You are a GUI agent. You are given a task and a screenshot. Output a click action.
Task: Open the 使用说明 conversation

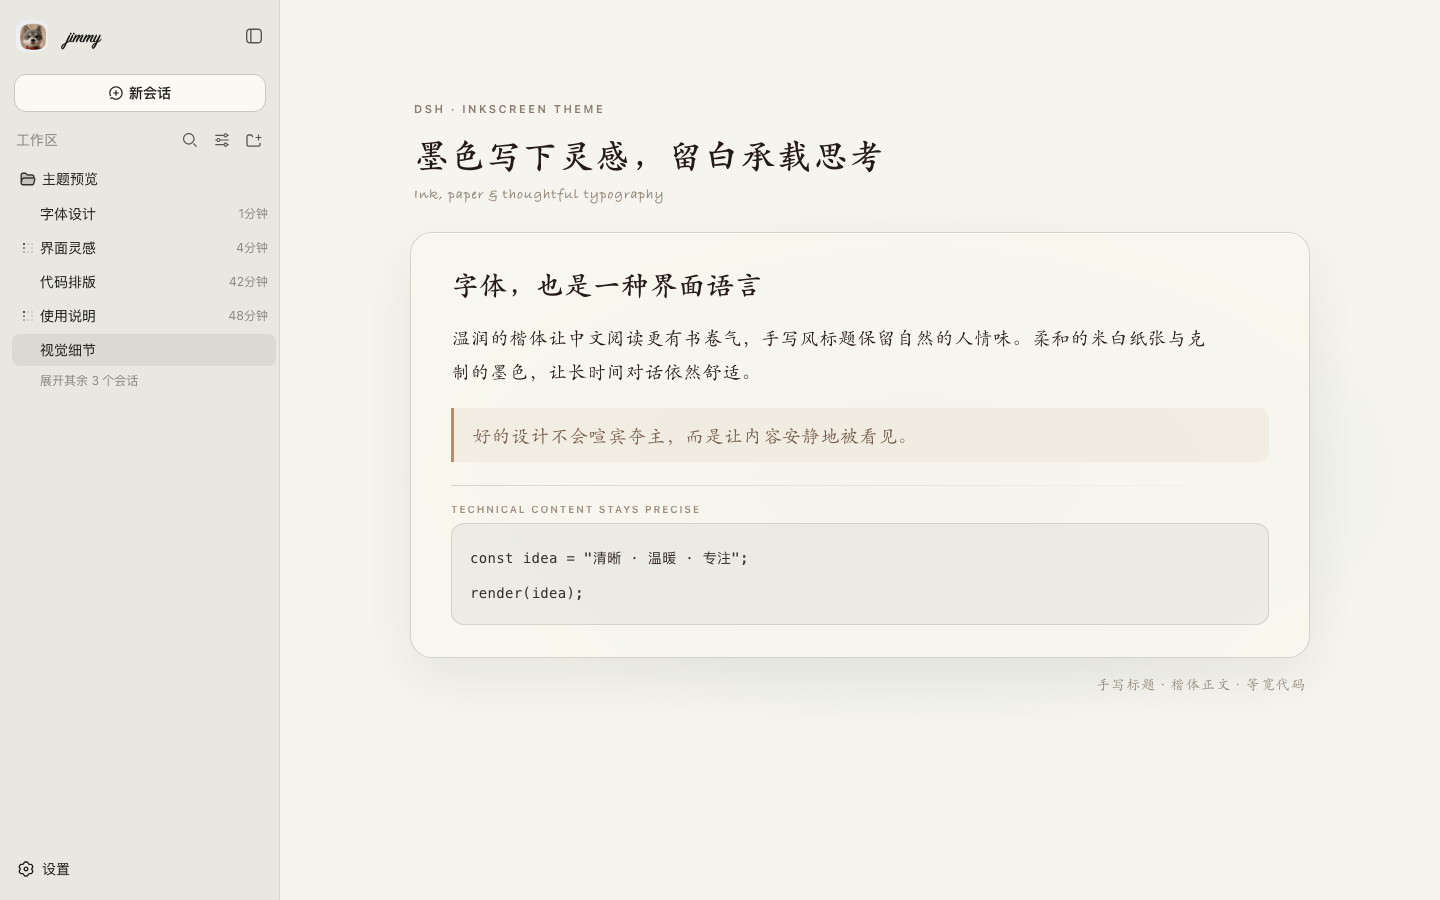[144, 316]
